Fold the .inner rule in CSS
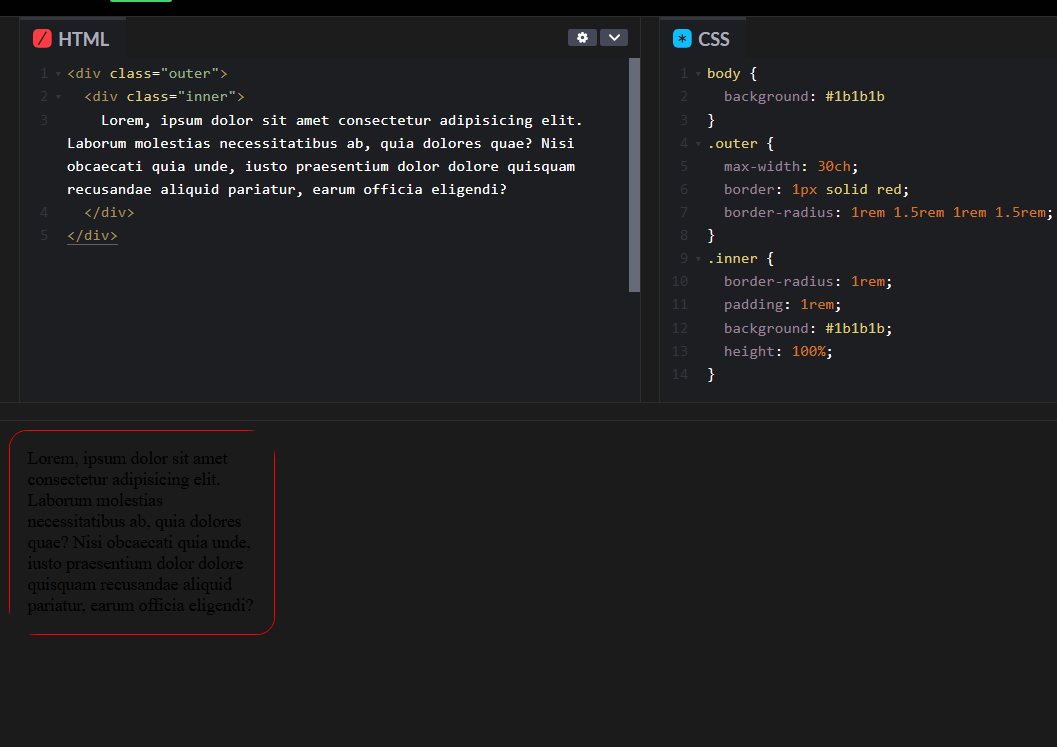This screenshot has width=1057, height=747. 698,259
